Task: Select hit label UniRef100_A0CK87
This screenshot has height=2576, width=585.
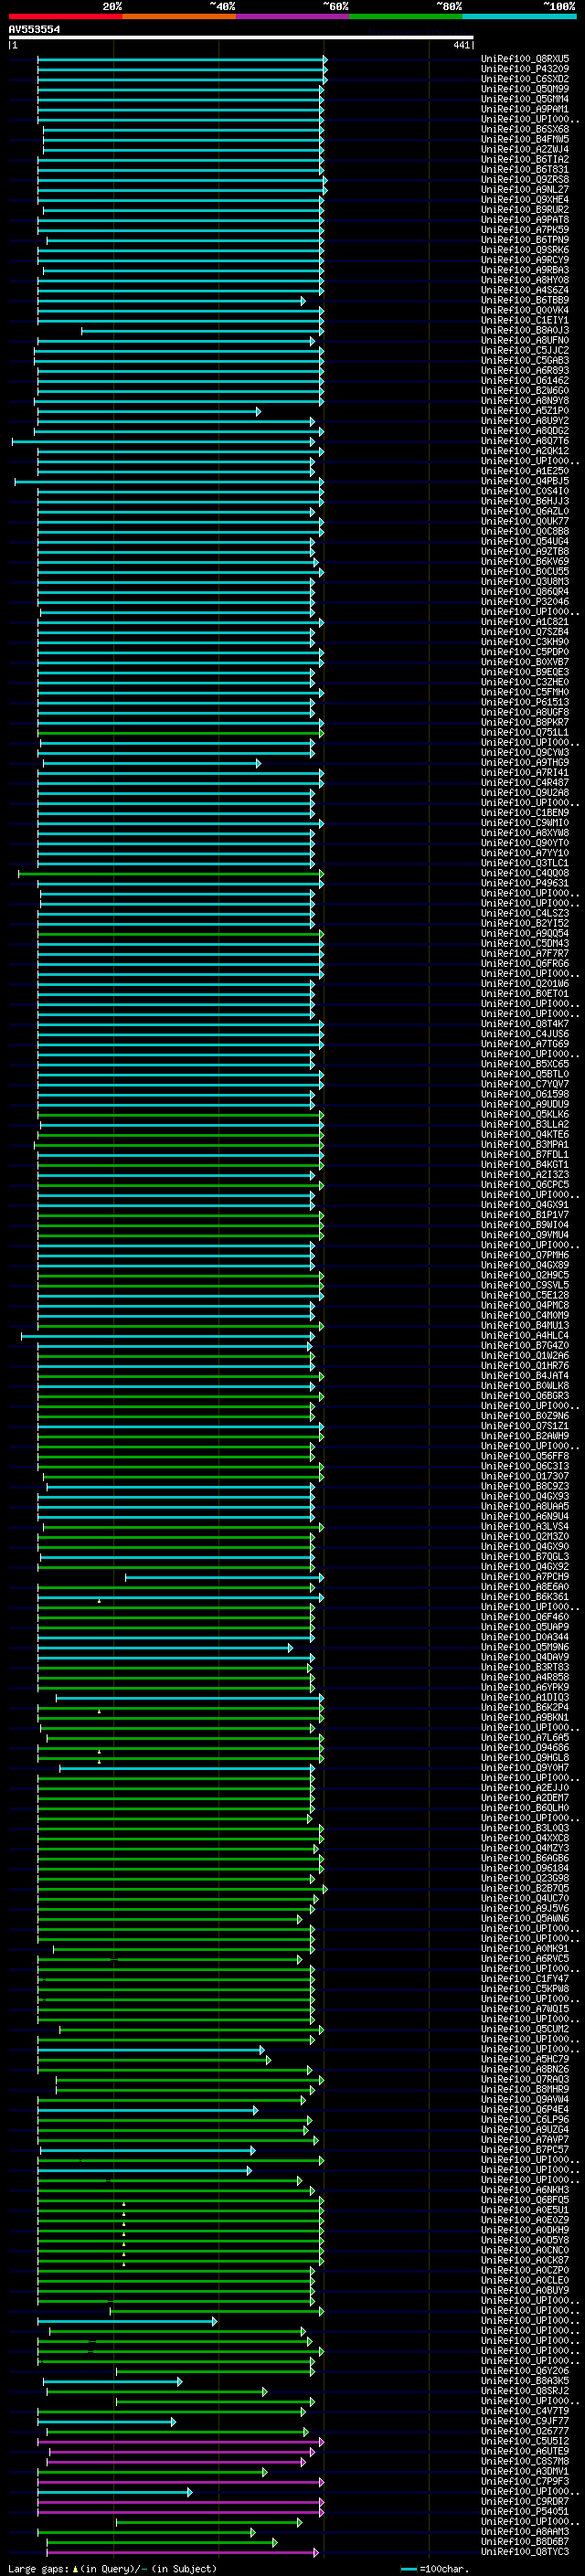Action: tap(525, 2260)
